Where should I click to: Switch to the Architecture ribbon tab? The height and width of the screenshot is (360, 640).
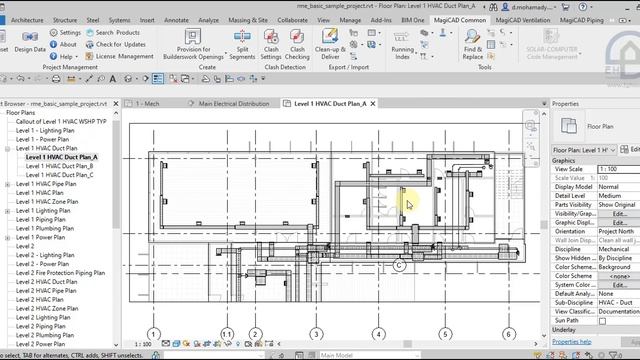(x=27, y=20)
